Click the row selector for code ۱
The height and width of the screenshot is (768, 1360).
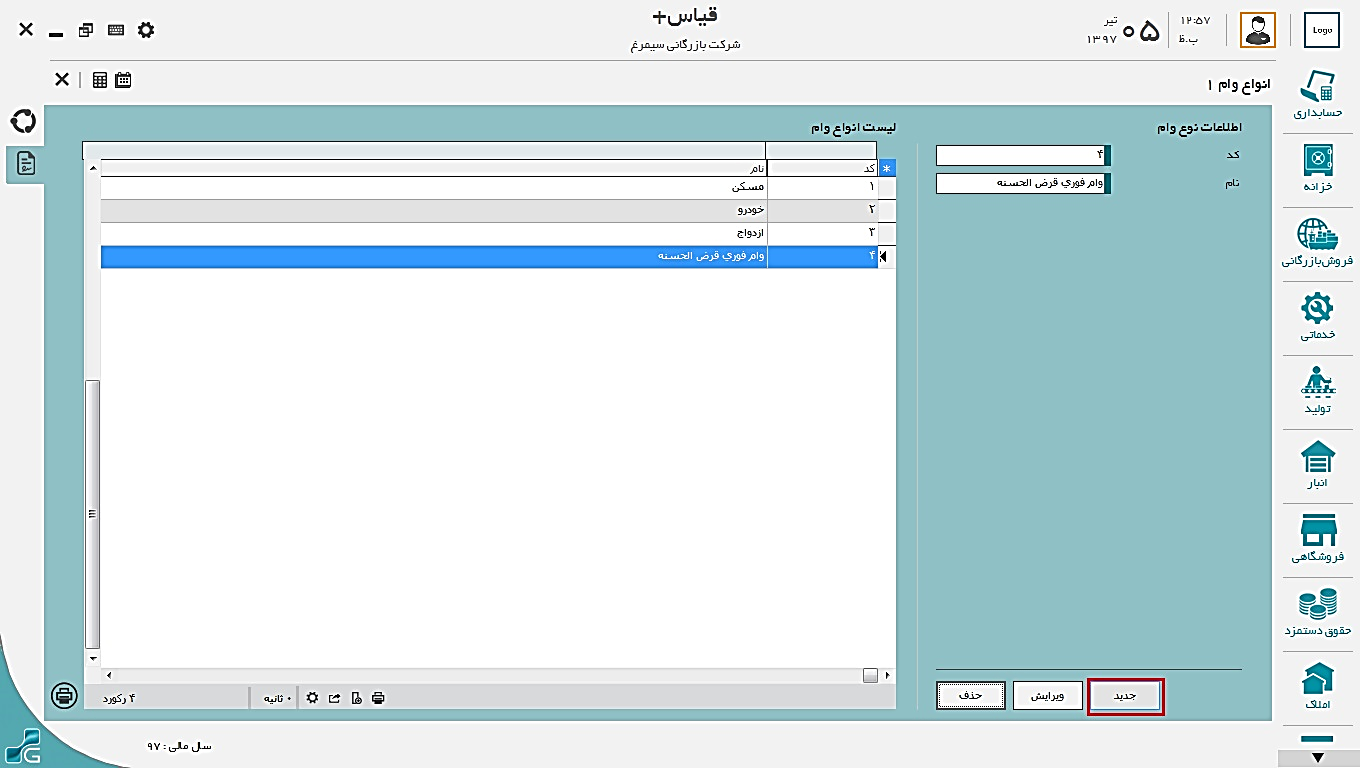(886, 188)
